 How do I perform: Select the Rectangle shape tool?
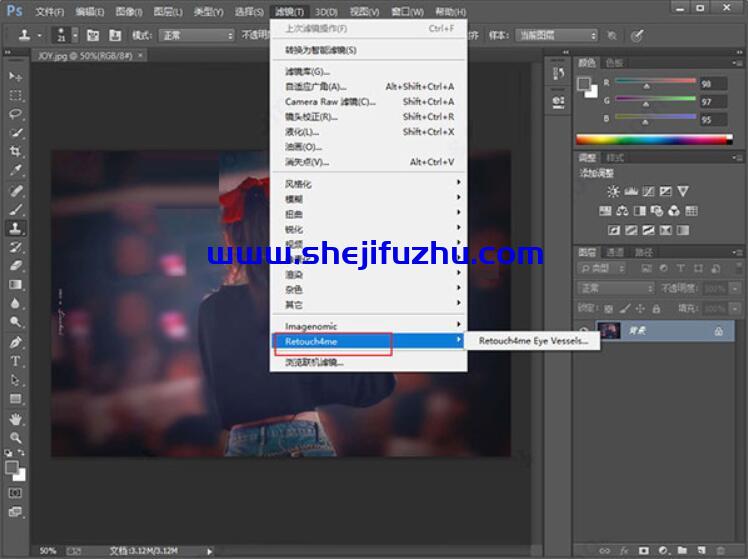(15, 399)
